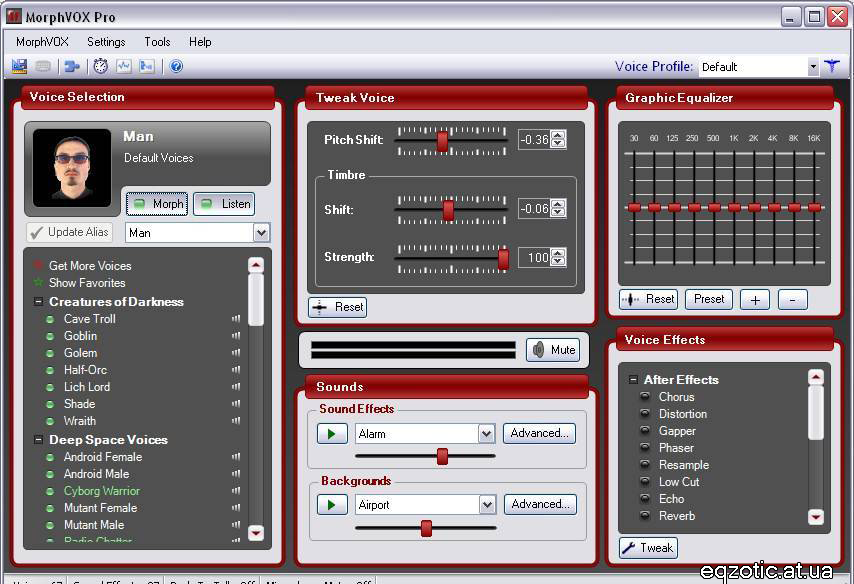854x584 pixels.
Task: Enable the Phaser after effect
Action: coord(644,447)
